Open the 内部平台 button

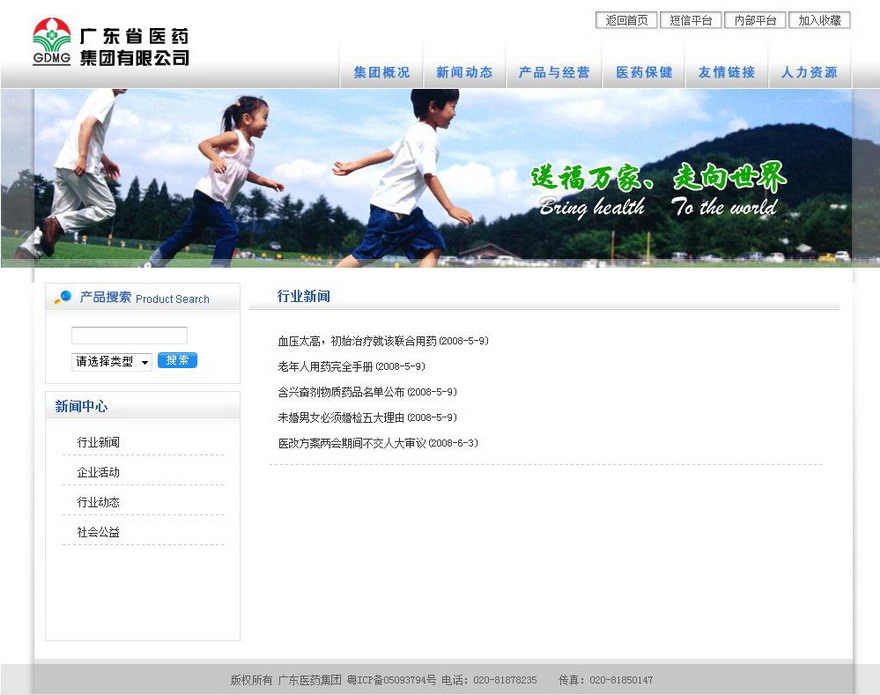point(755,20)
